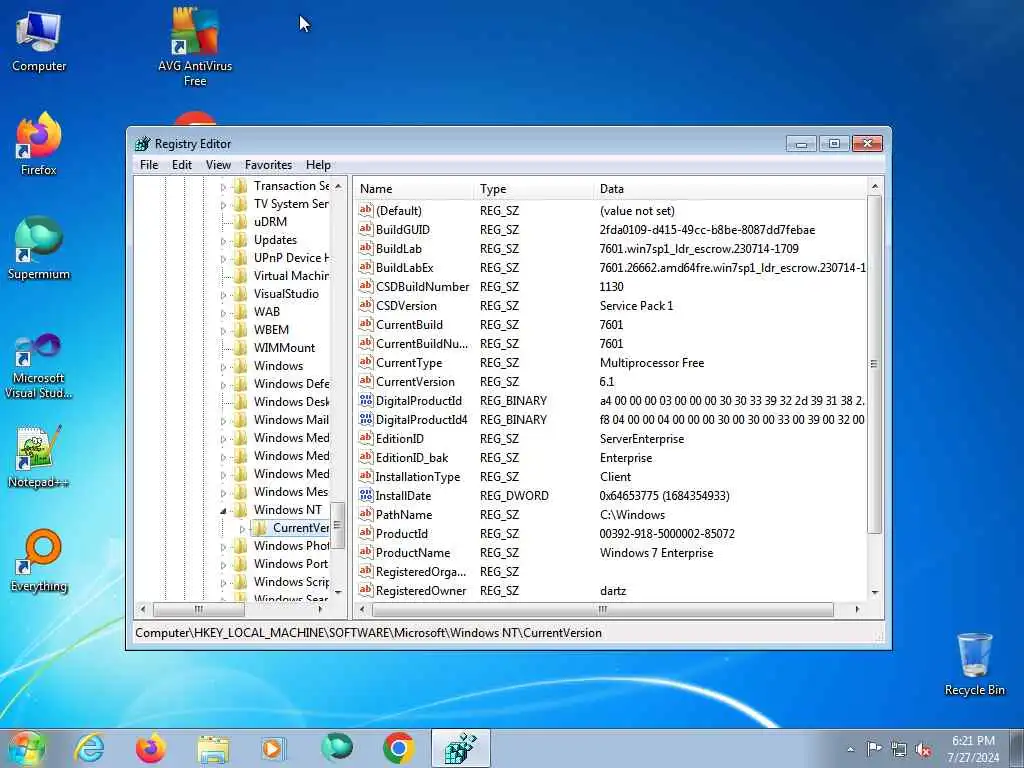Expand the Transaction Server tree node
This screenshot has width=1024, height=768.
[223, 187]
